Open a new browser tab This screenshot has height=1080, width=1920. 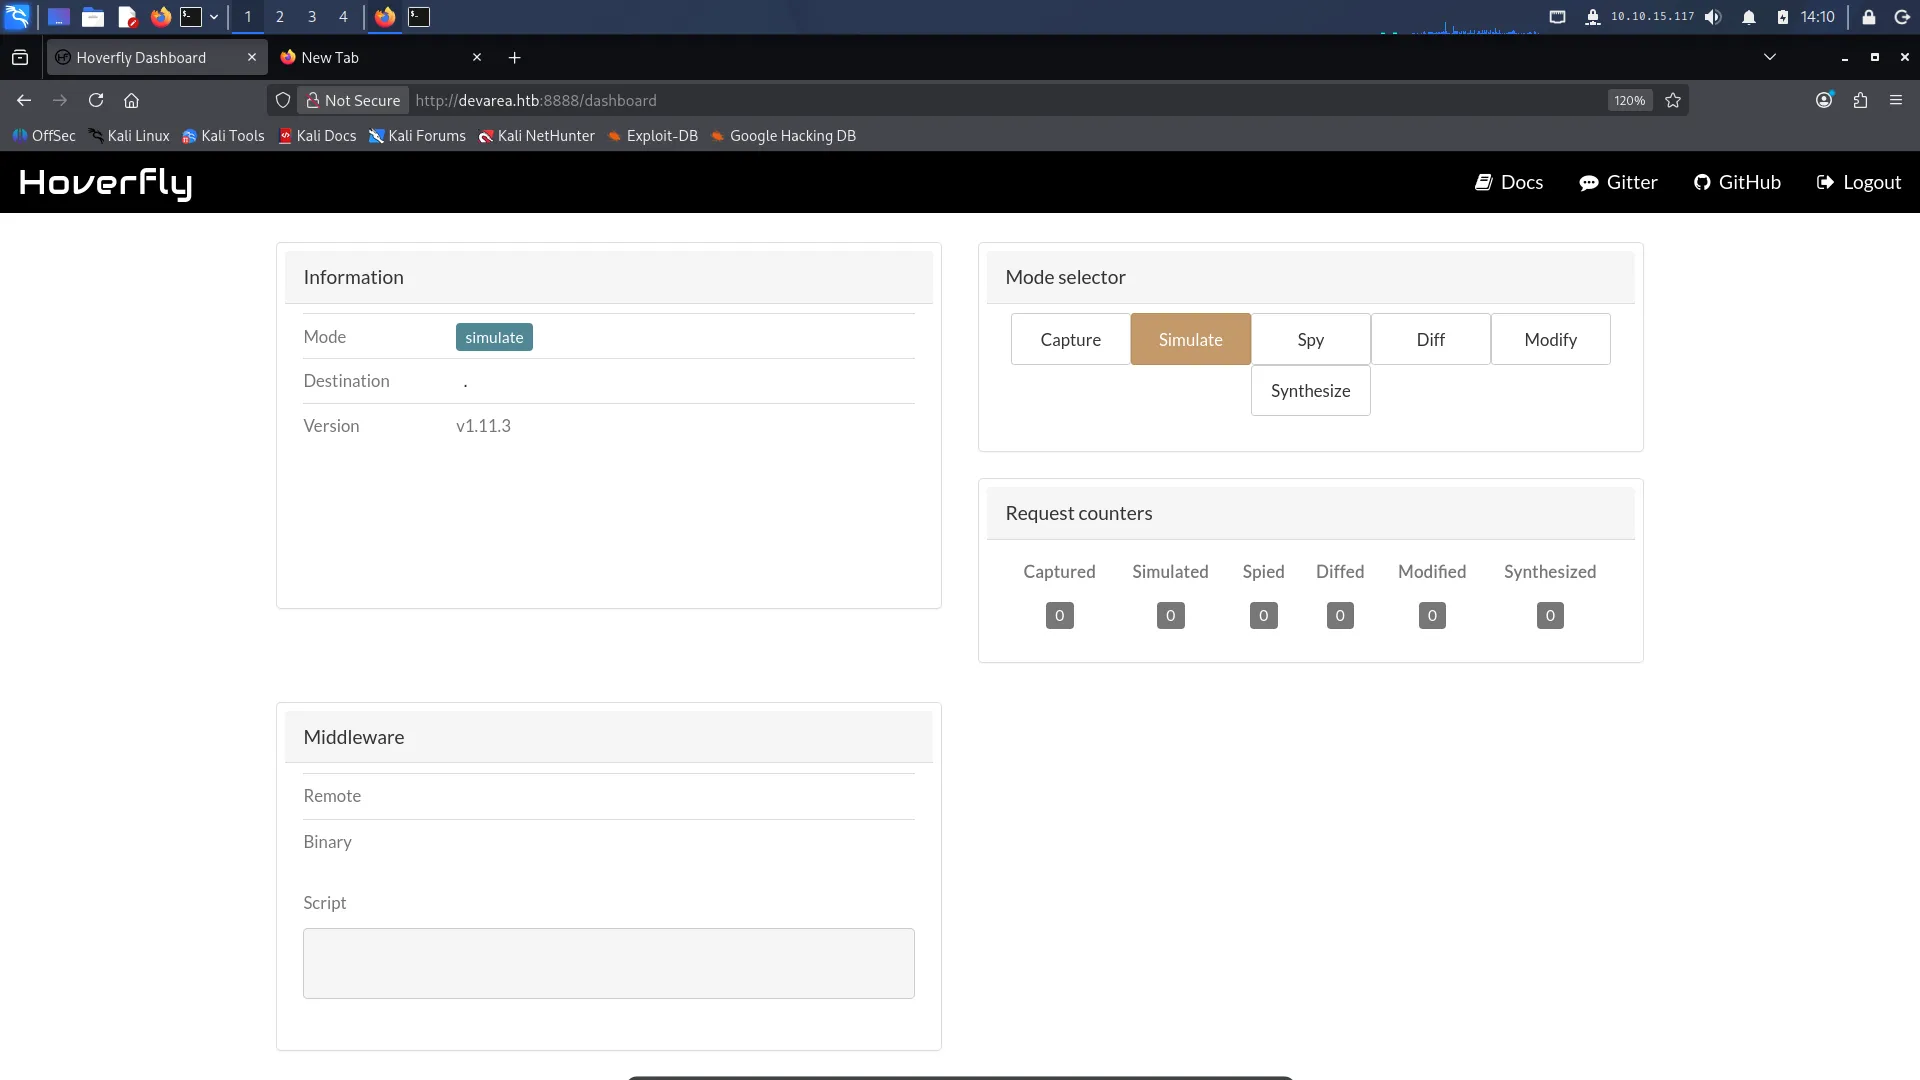[514, 57]
